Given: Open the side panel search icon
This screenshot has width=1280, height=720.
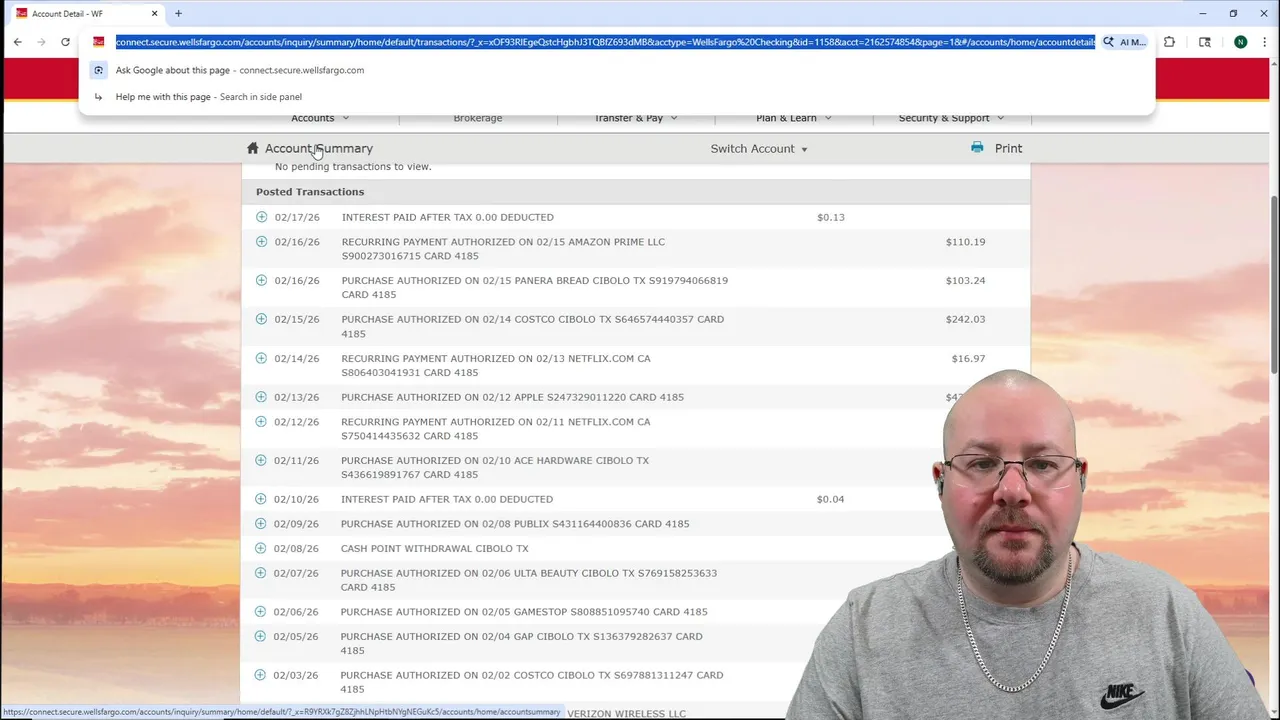Looking at the screenshot, I should (x=1204, y=42).
